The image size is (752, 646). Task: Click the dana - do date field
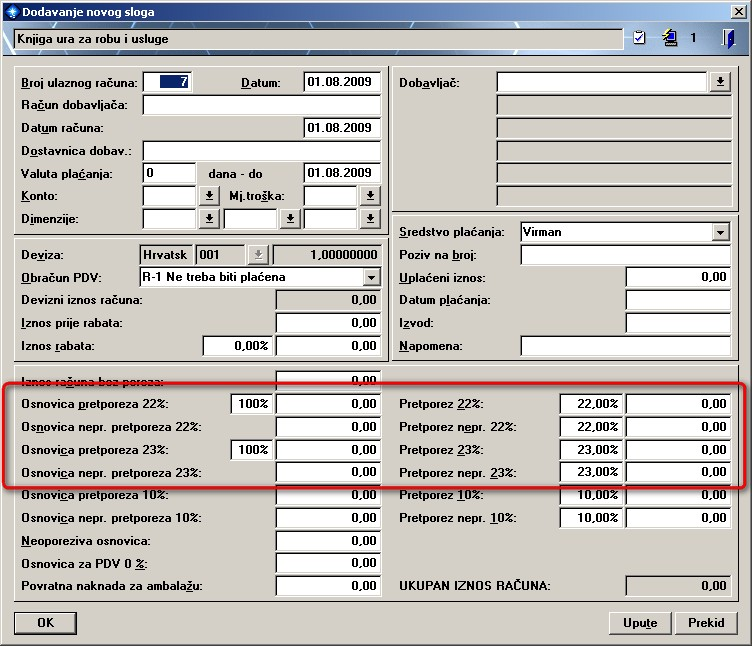point(342,173)
